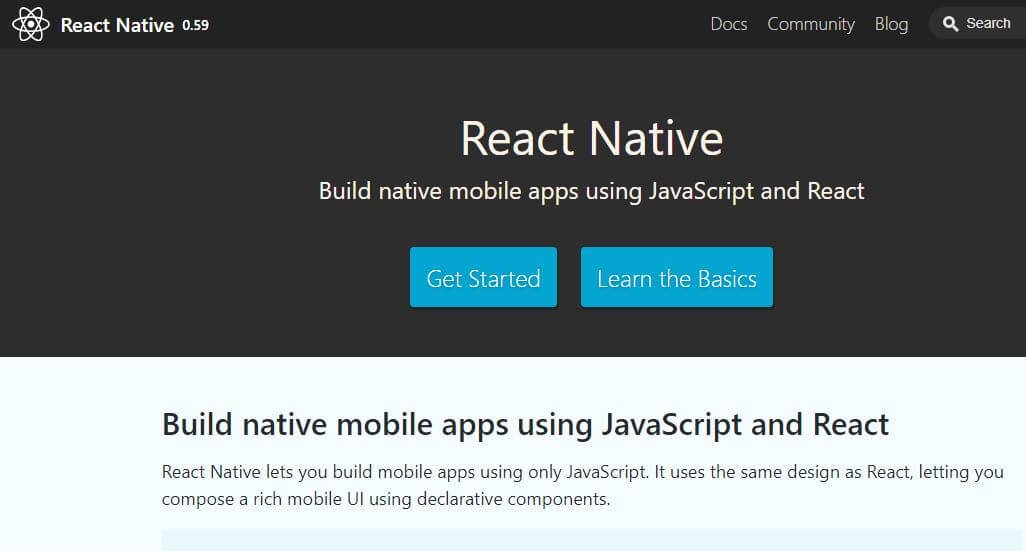
Task: Open the Community navigation link
Action: point(811,24)
